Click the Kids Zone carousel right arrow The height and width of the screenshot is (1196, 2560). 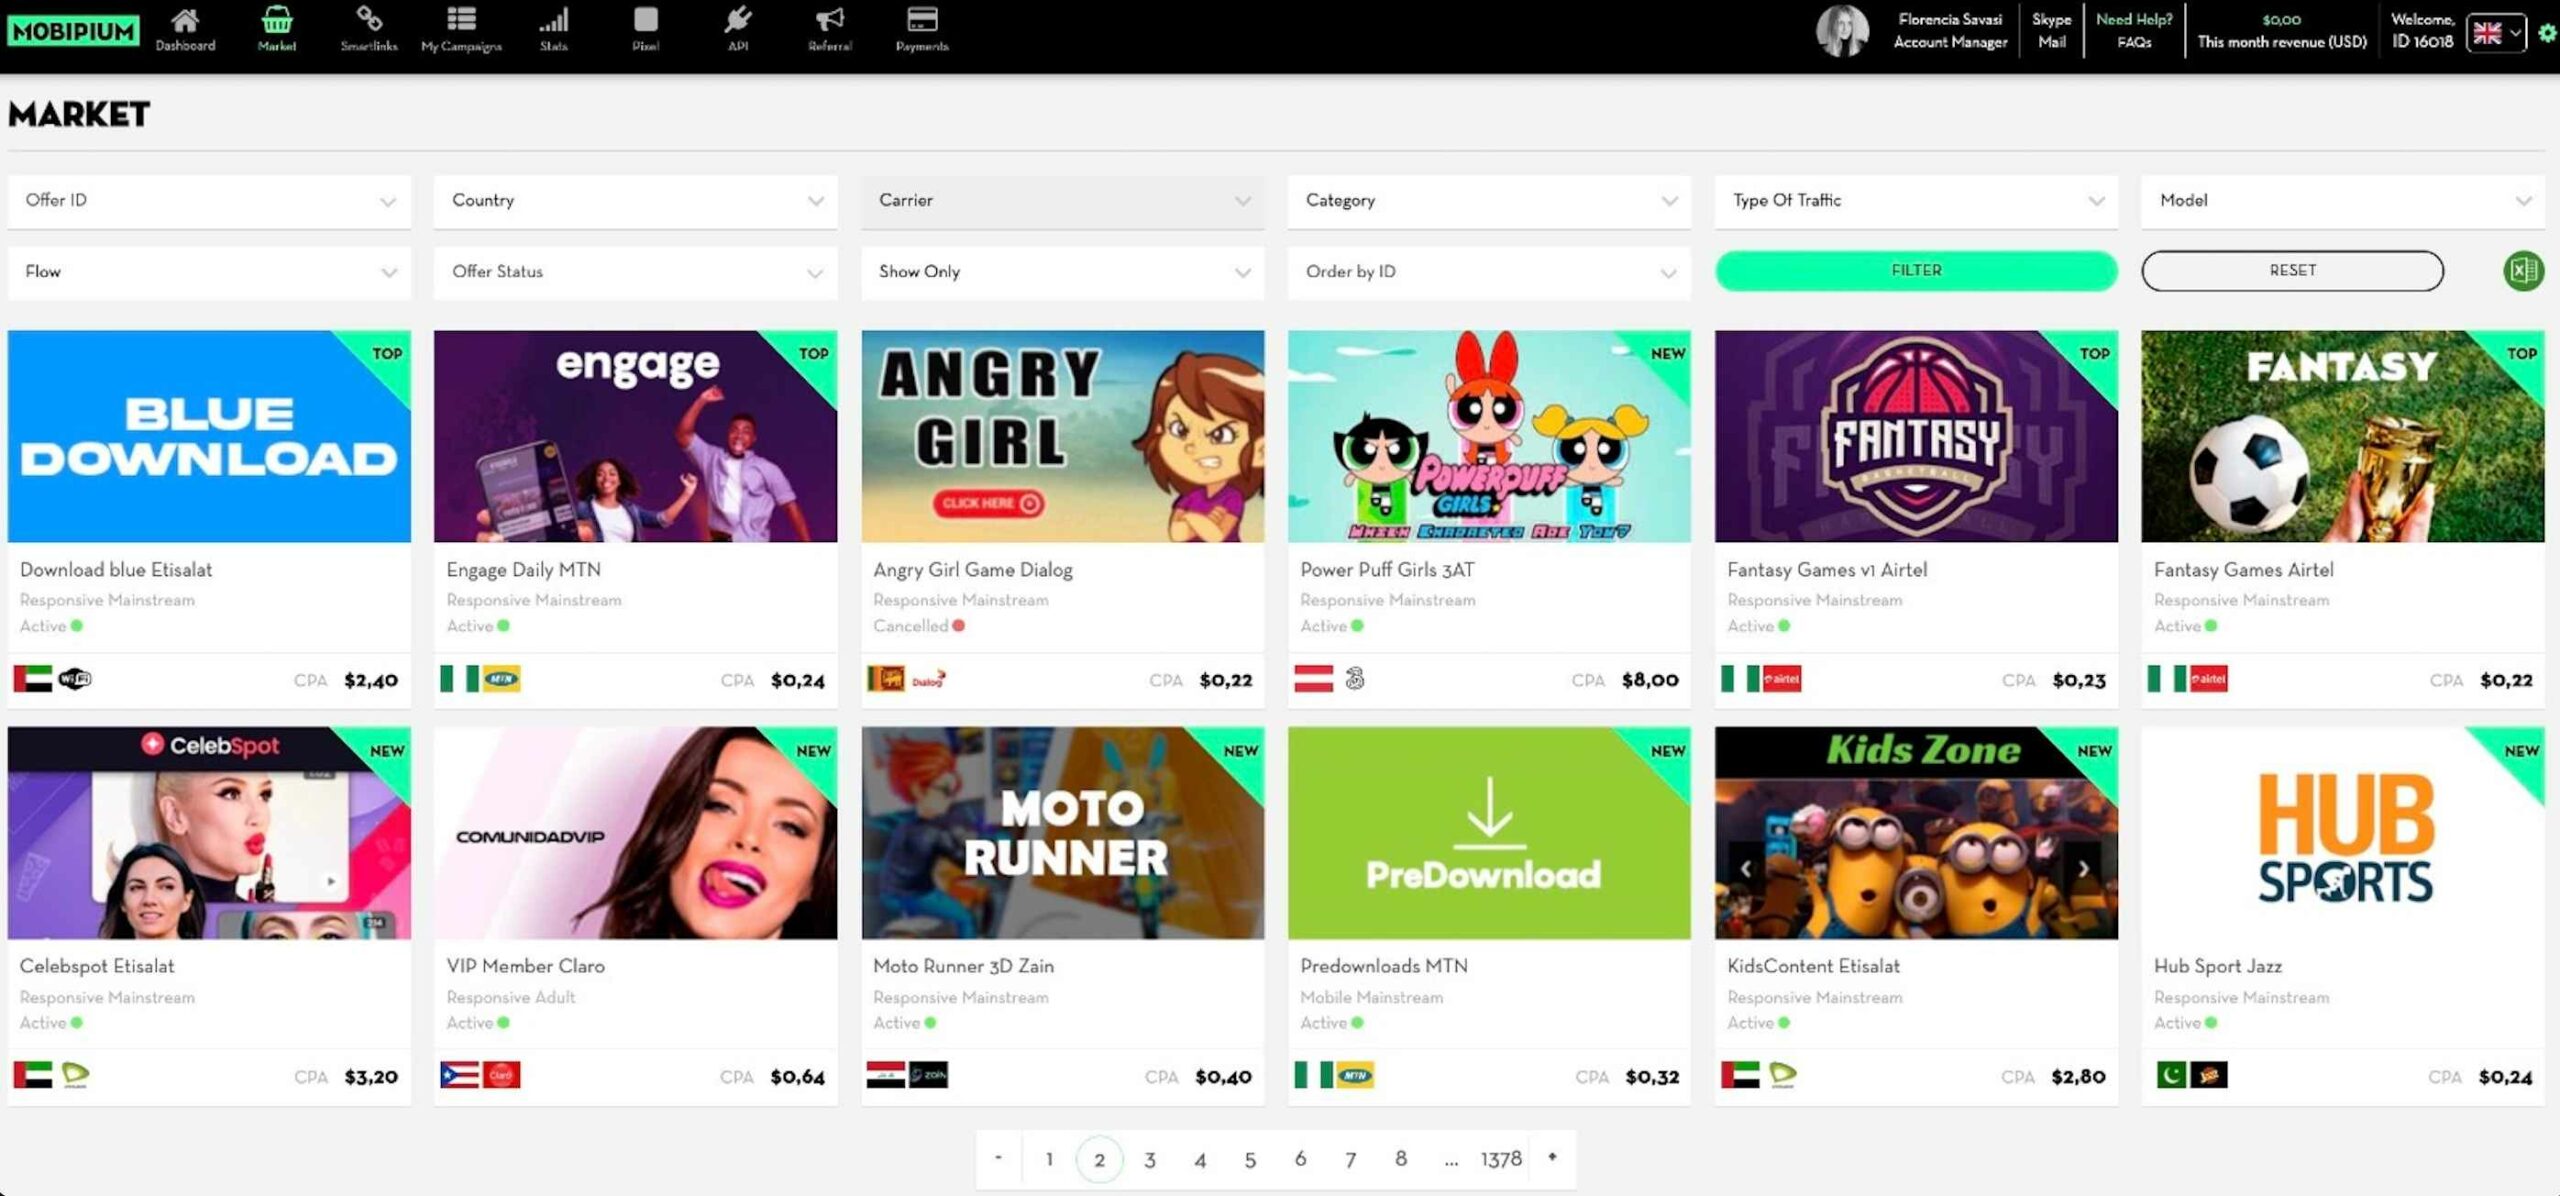click(2083, 868)
